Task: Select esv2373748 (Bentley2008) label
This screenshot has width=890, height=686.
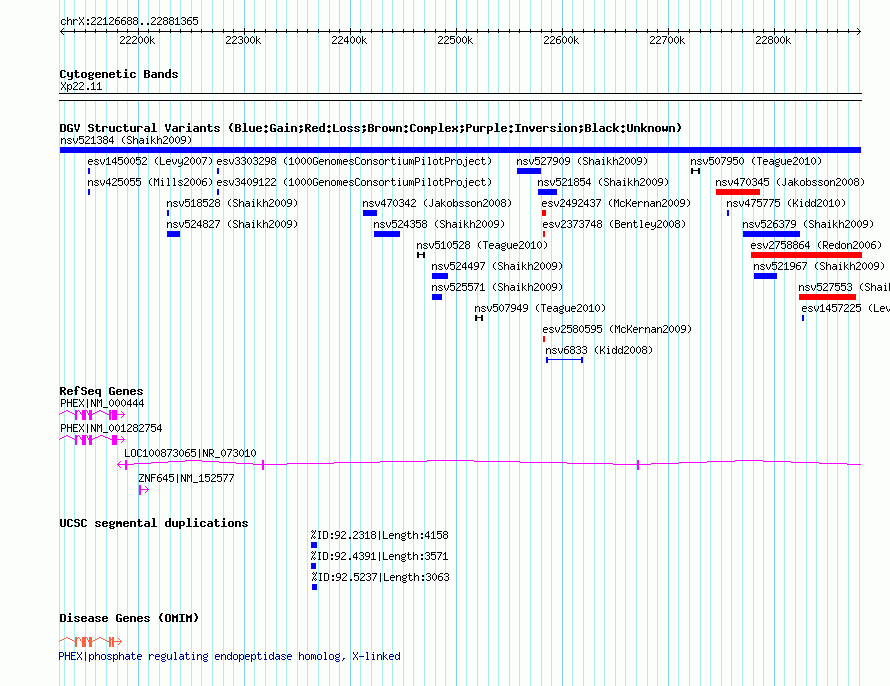Action: point(614,224)
